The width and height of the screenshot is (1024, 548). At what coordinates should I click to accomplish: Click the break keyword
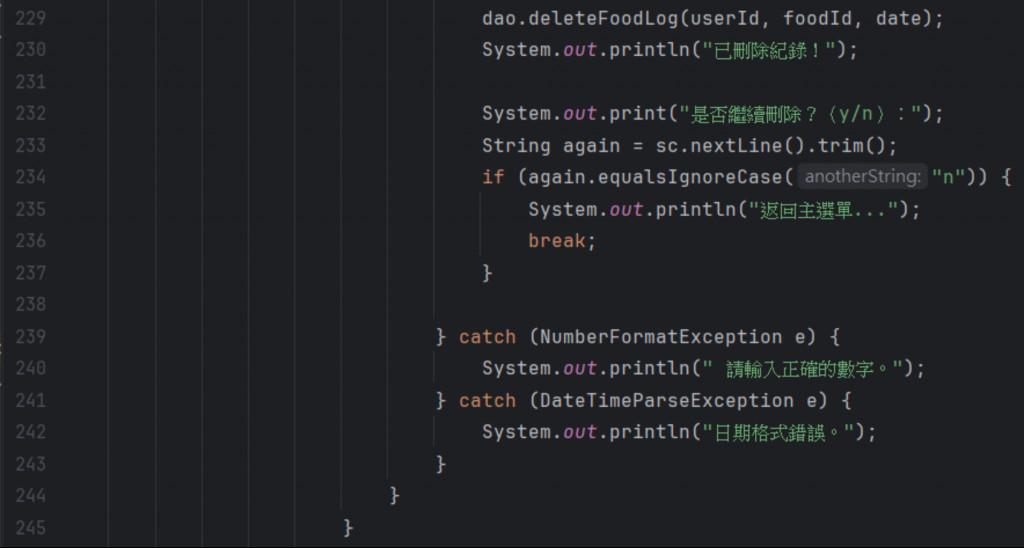click(557, 241)
